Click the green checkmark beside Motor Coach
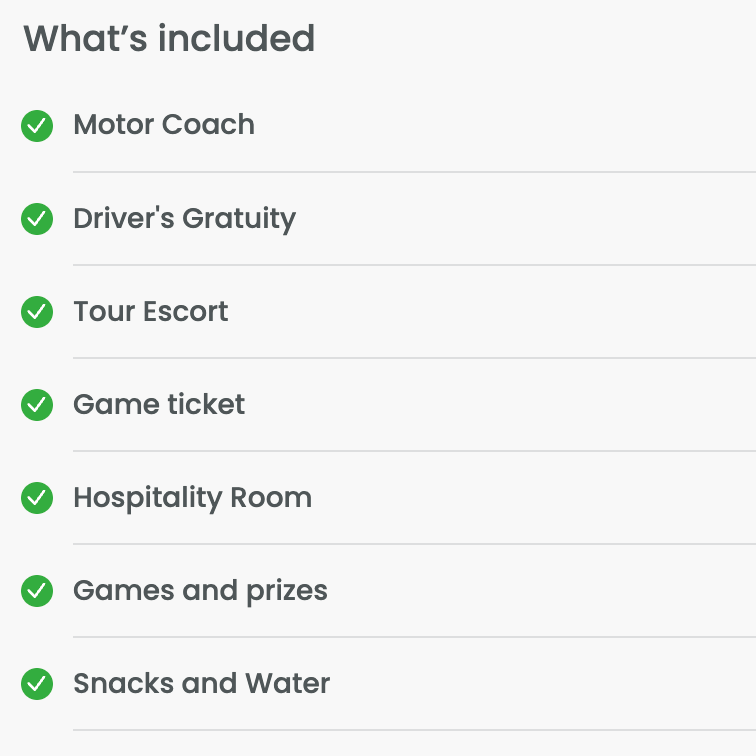756x756 pixels. (x=37, y=126)
